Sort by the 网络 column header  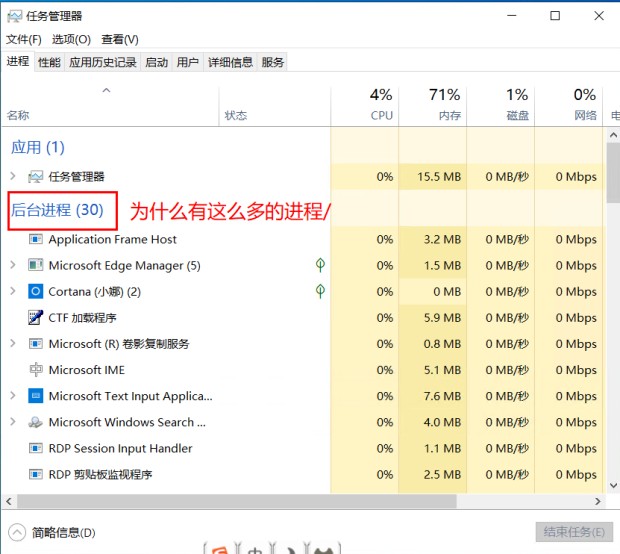569,107
